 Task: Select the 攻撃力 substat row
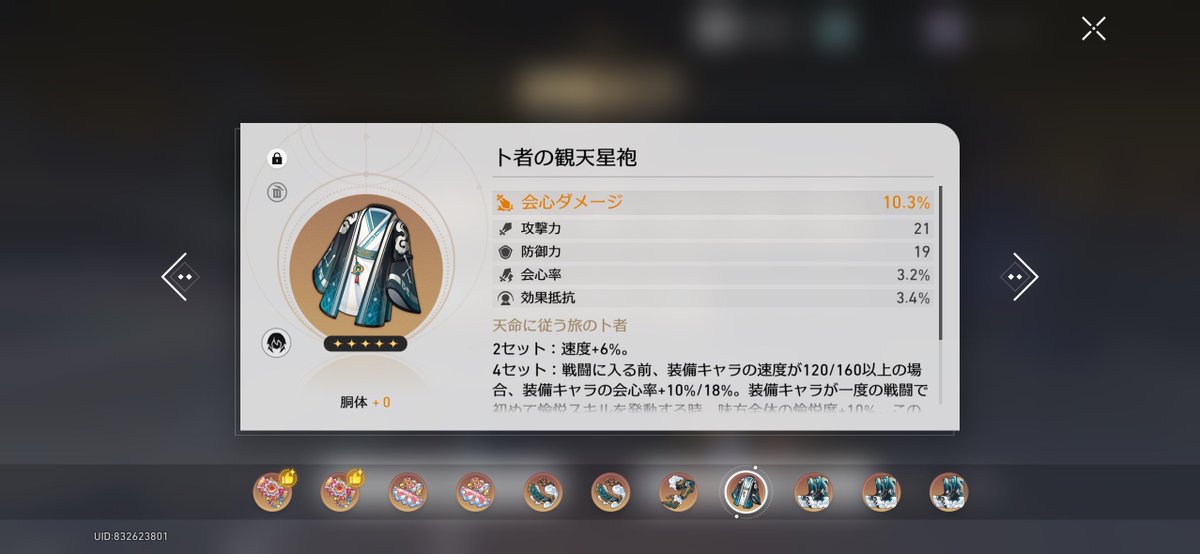(x=713, y=229)
